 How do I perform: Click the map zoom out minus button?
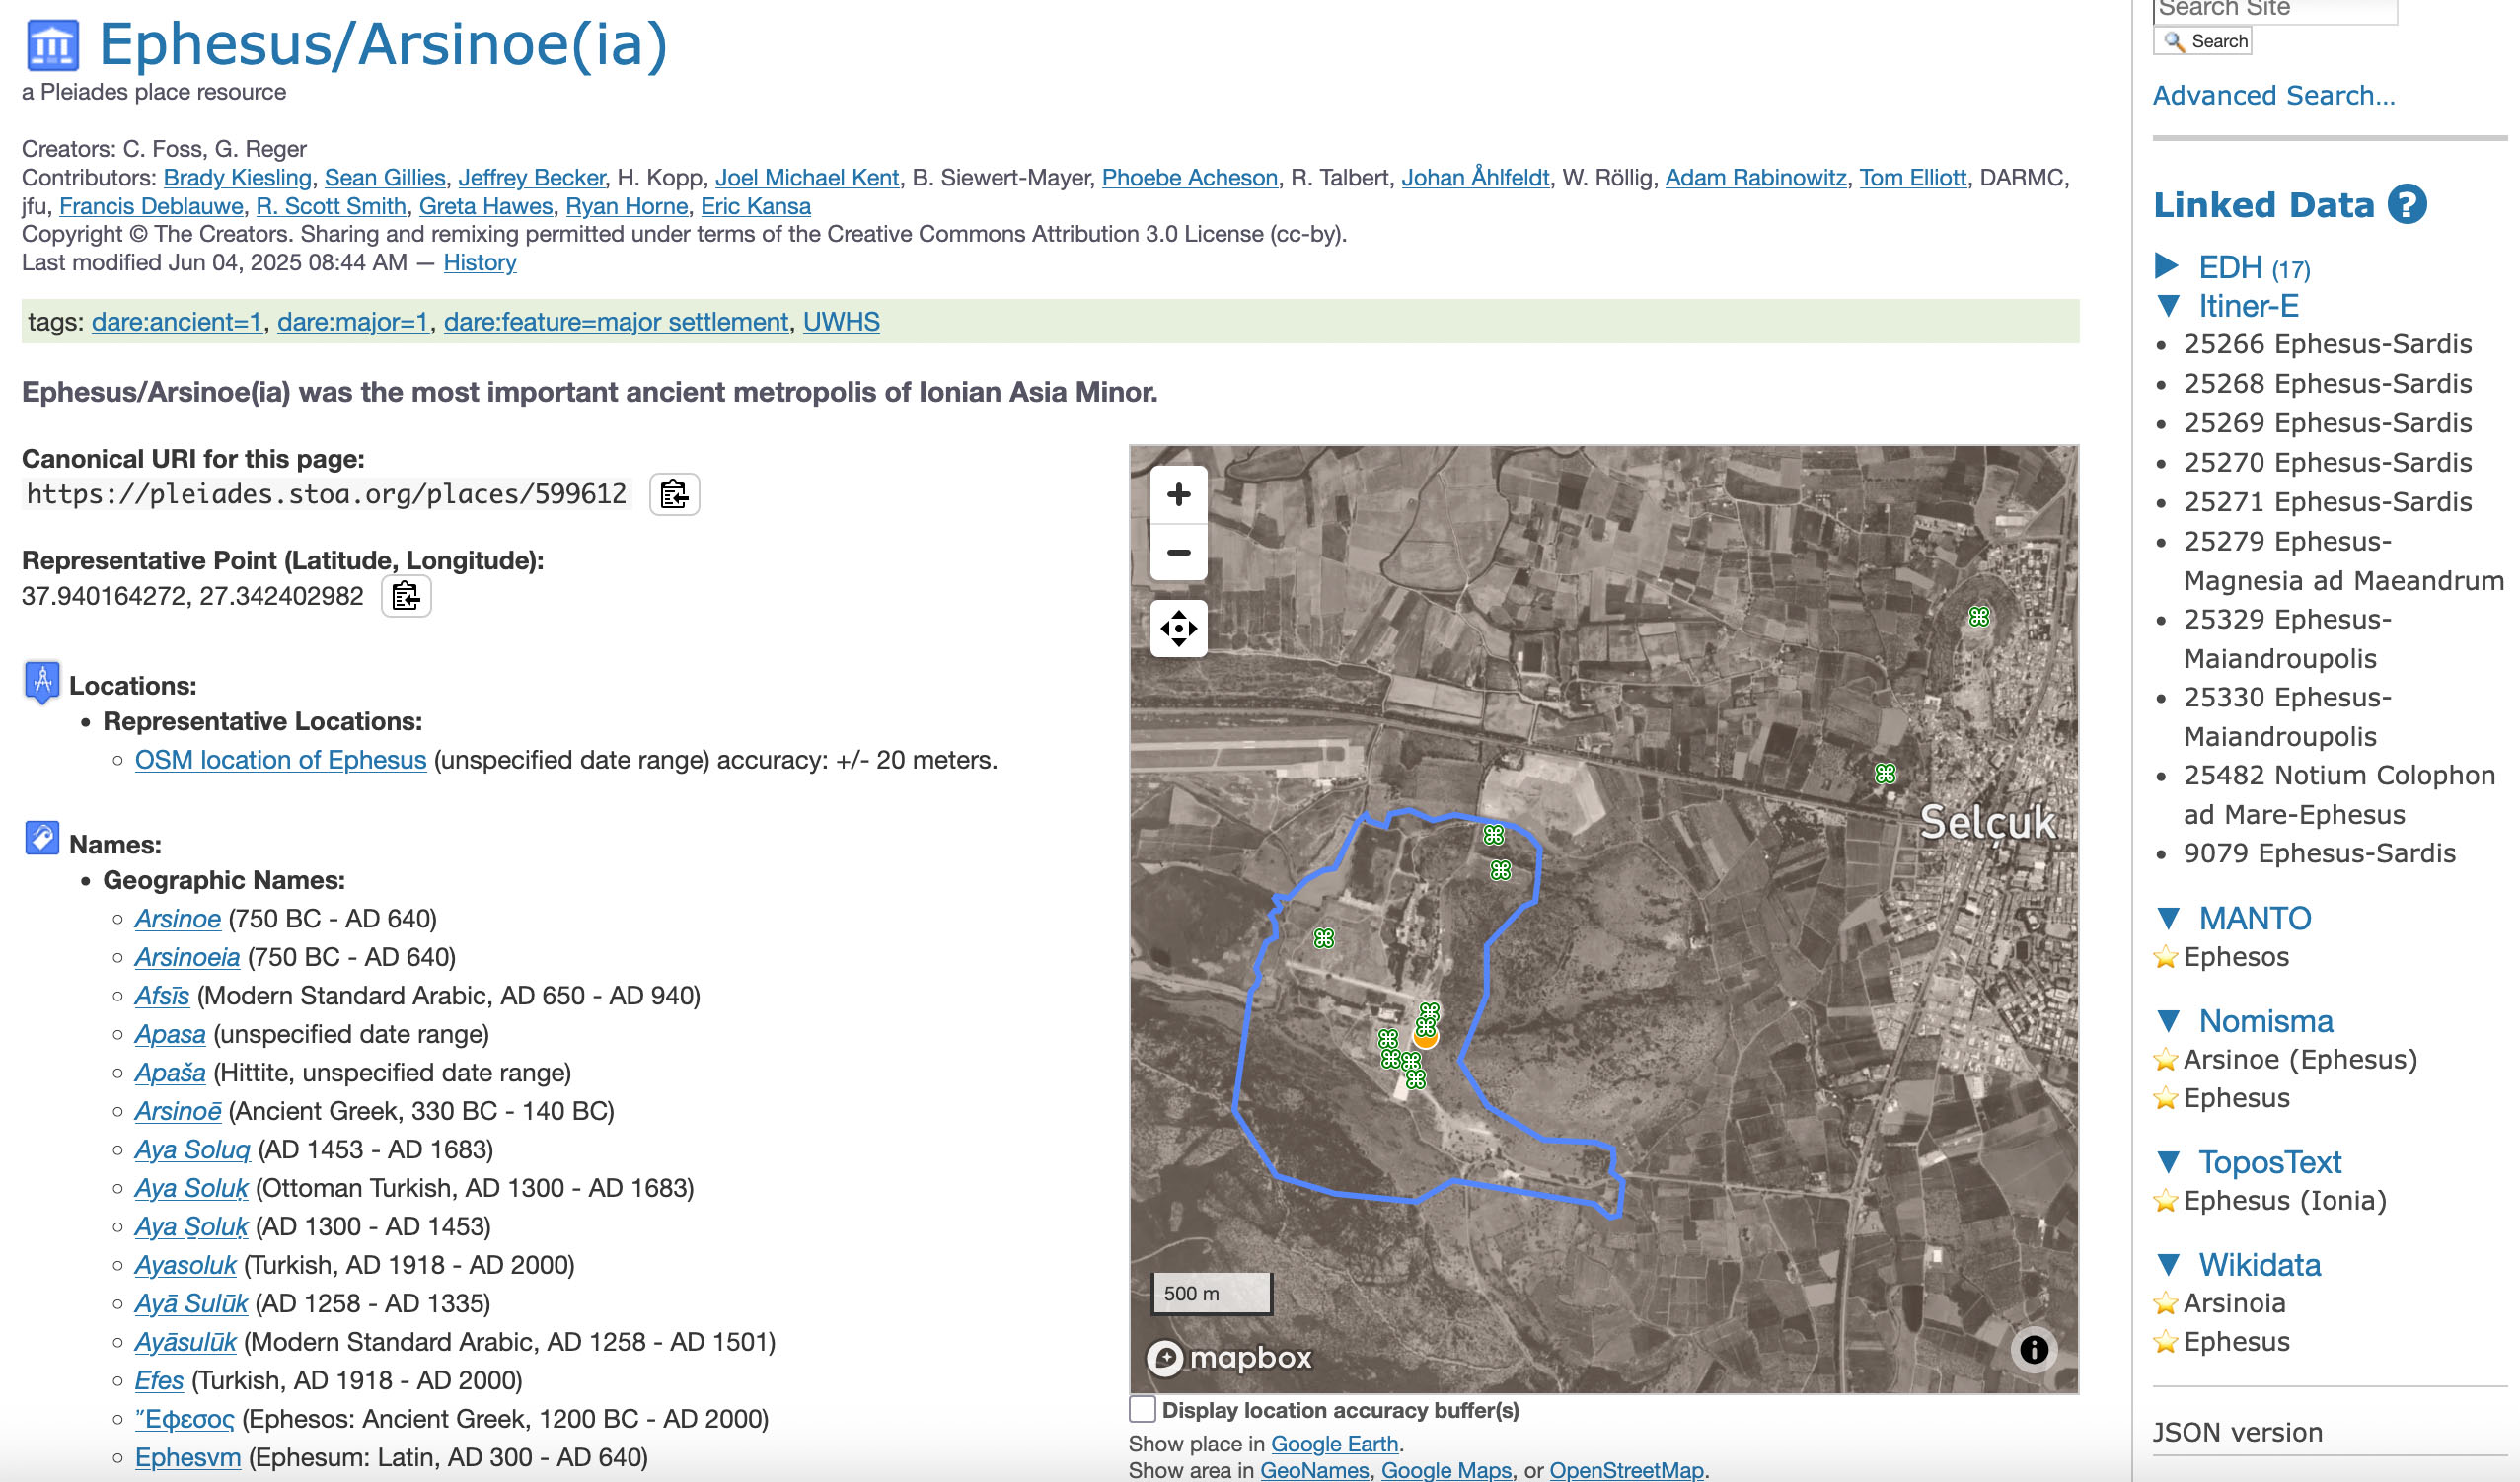(1178, 552)
